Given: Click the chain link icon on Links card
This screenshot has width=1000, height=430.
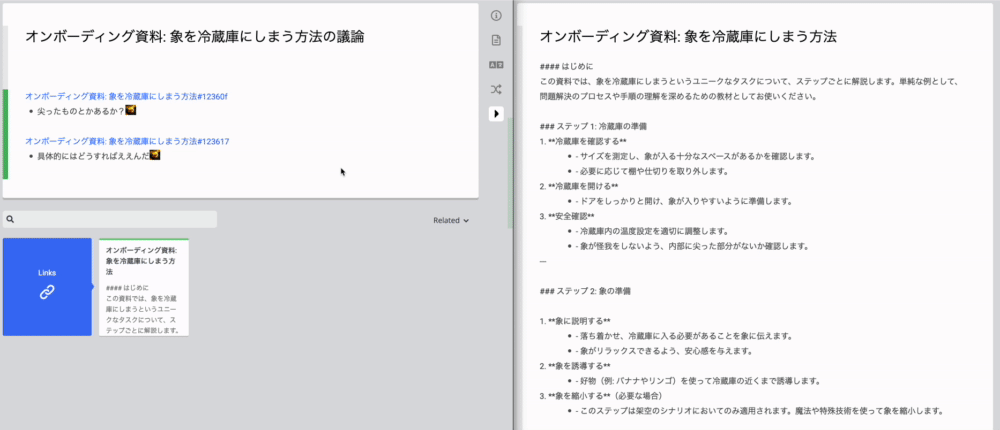Looking at the screenshot, I should coord(47,292).
